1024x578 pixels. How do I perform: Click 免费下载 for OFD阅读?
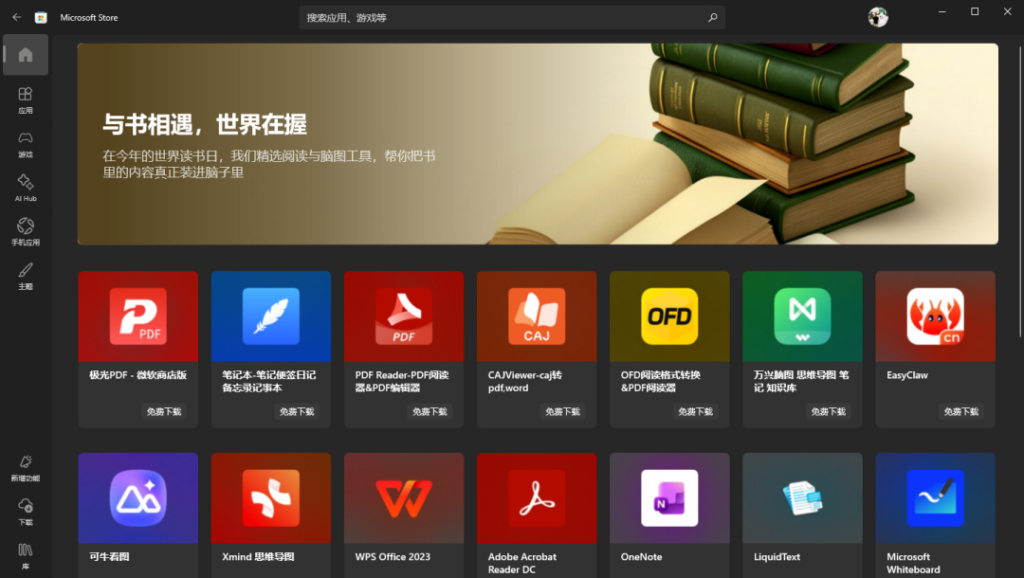pyautogui.click(x=696, y=411)
